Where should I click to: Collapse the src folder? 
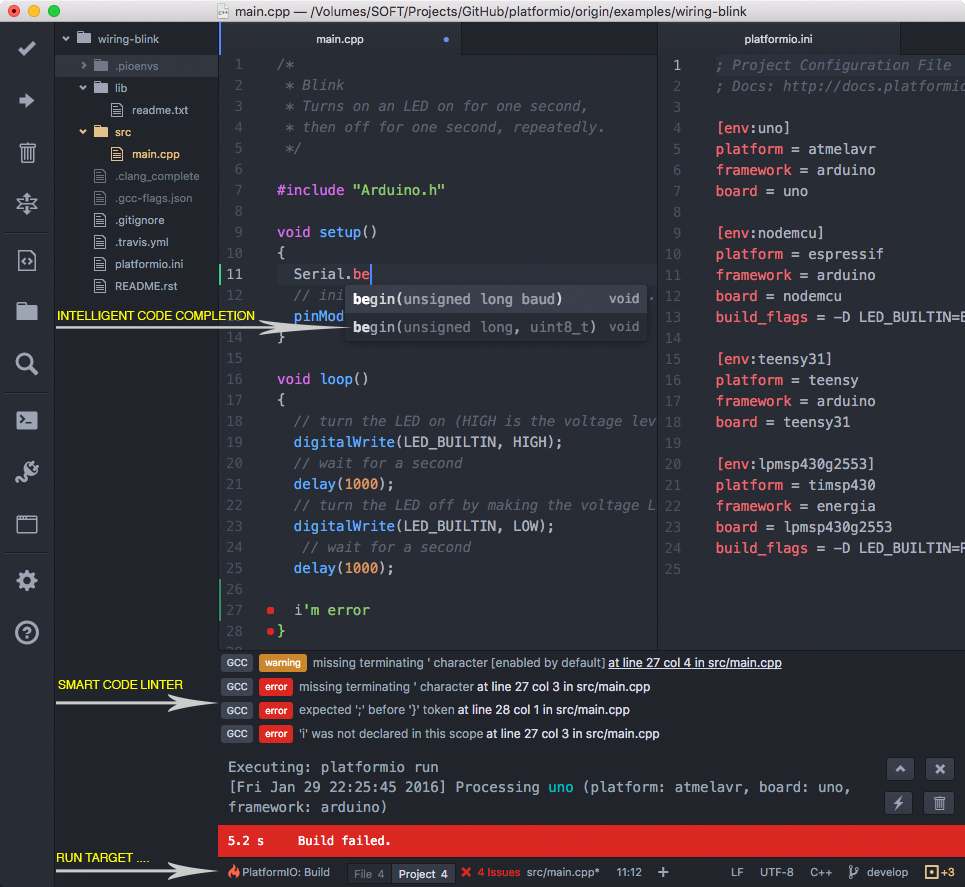point(83,132)
